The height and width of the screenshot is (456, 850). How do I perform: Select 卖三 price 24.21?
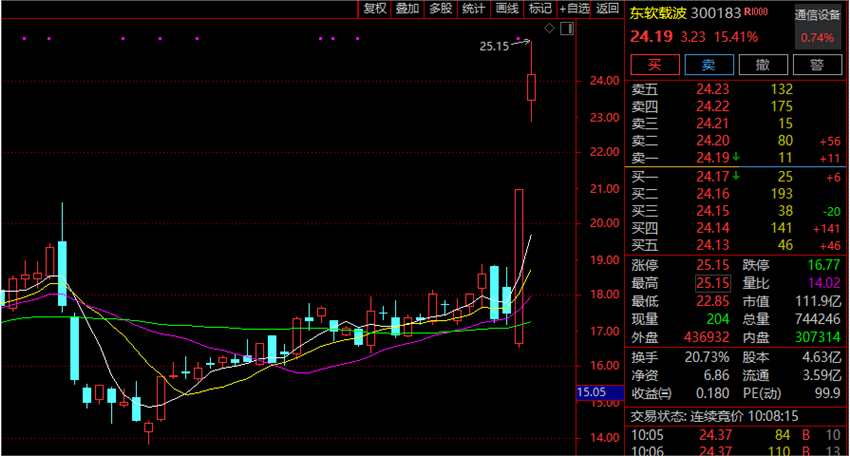[712, 124]
